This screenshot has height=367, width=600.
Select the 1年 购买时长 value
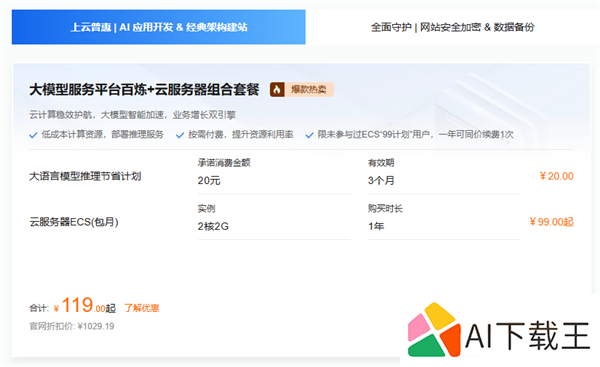[x=376, y=227]
